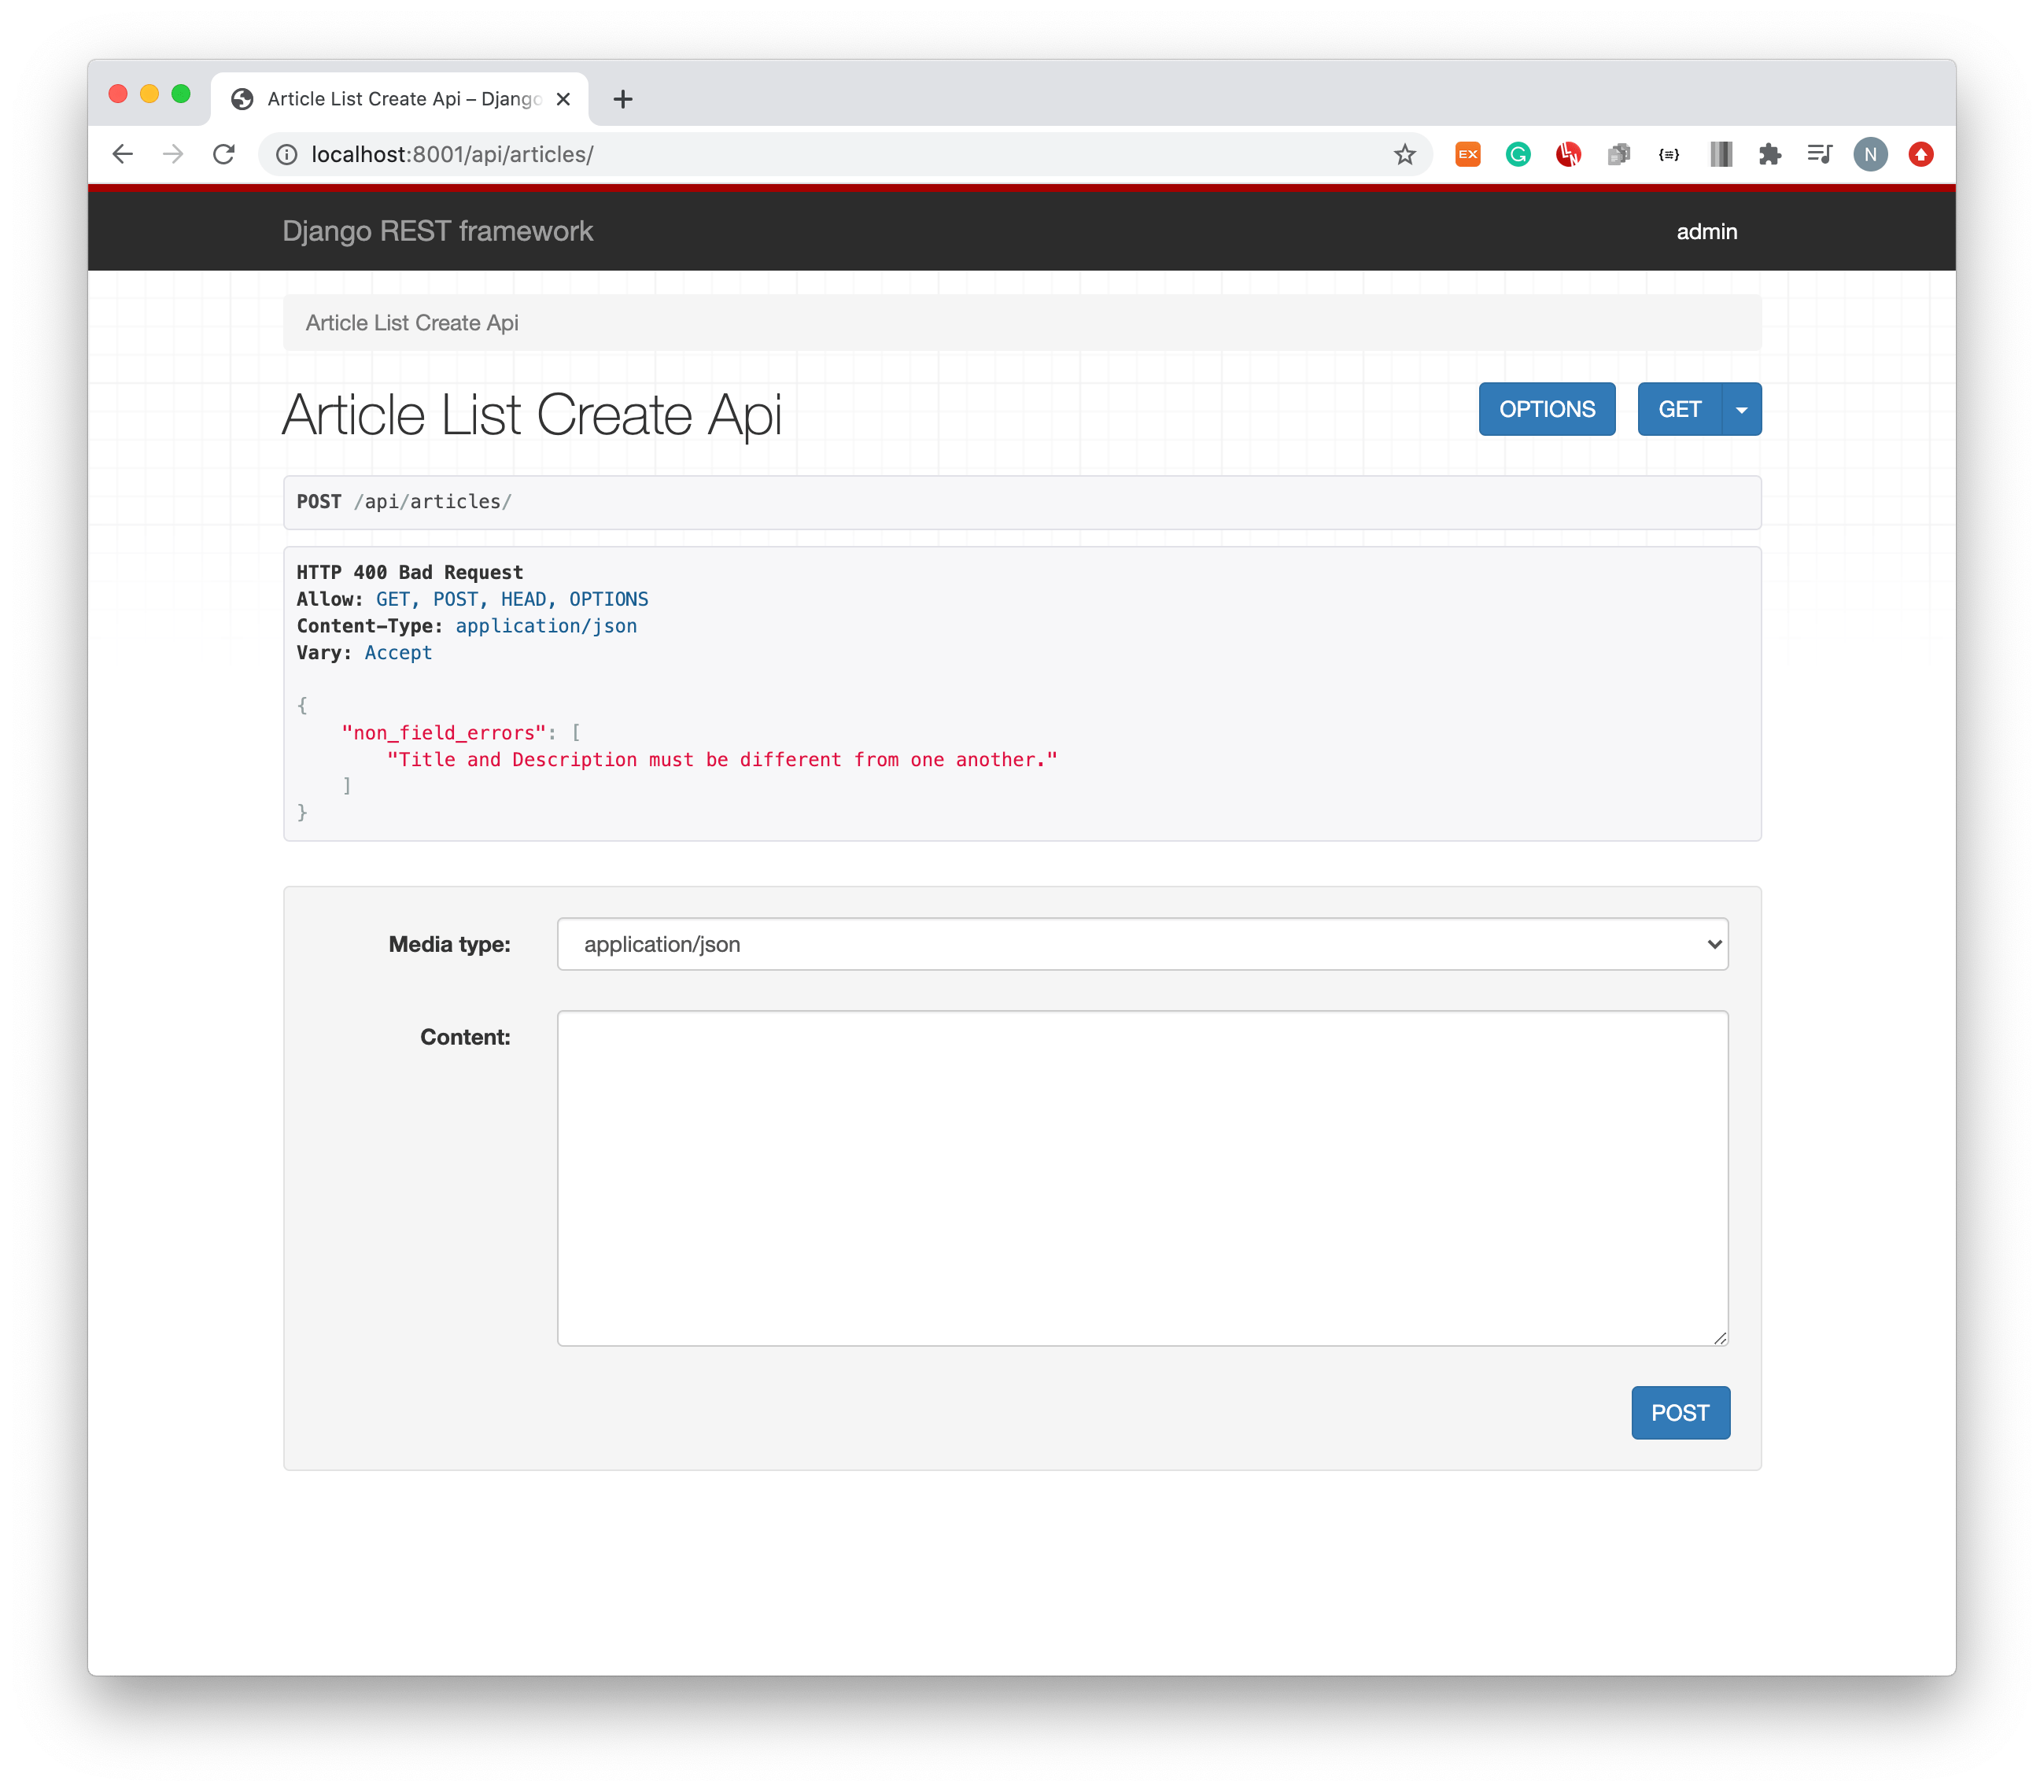This screenshot has width=2044, height=1792.
Task: Open the JSON formatter extension icon
Action: [x=1669, y=154]
